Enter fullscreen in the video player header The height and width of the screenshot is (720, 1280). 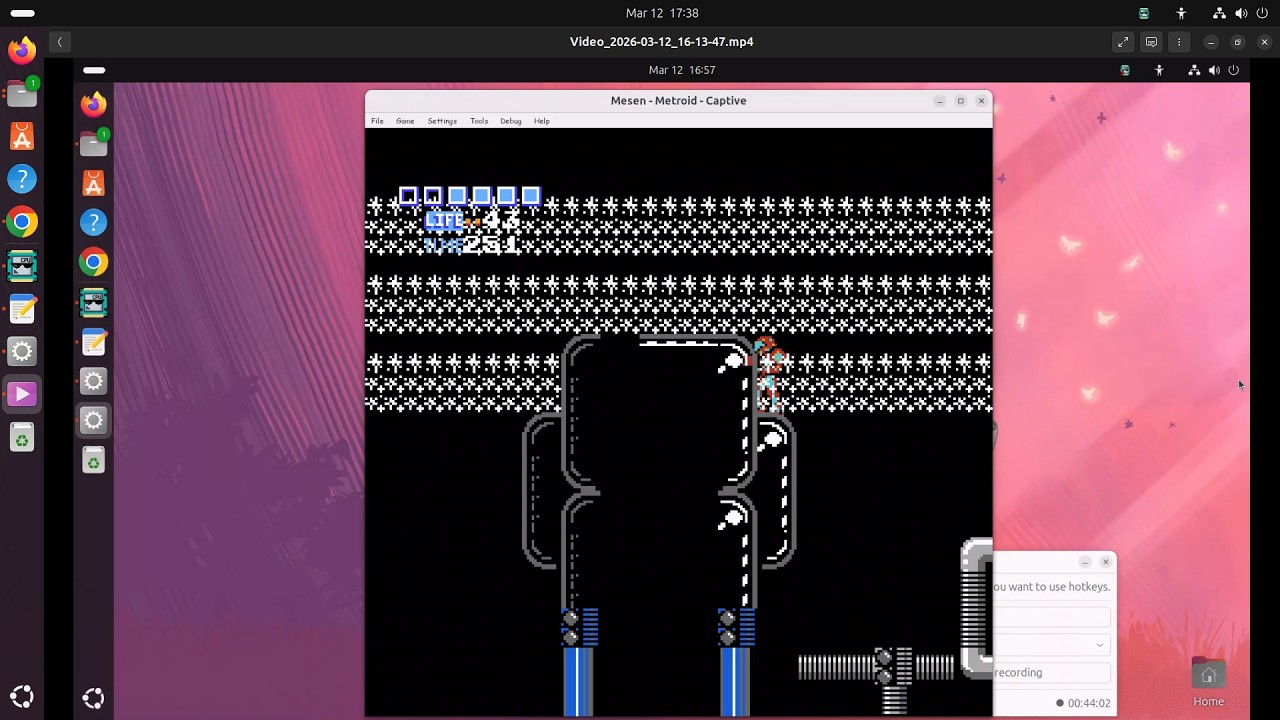1123,42
